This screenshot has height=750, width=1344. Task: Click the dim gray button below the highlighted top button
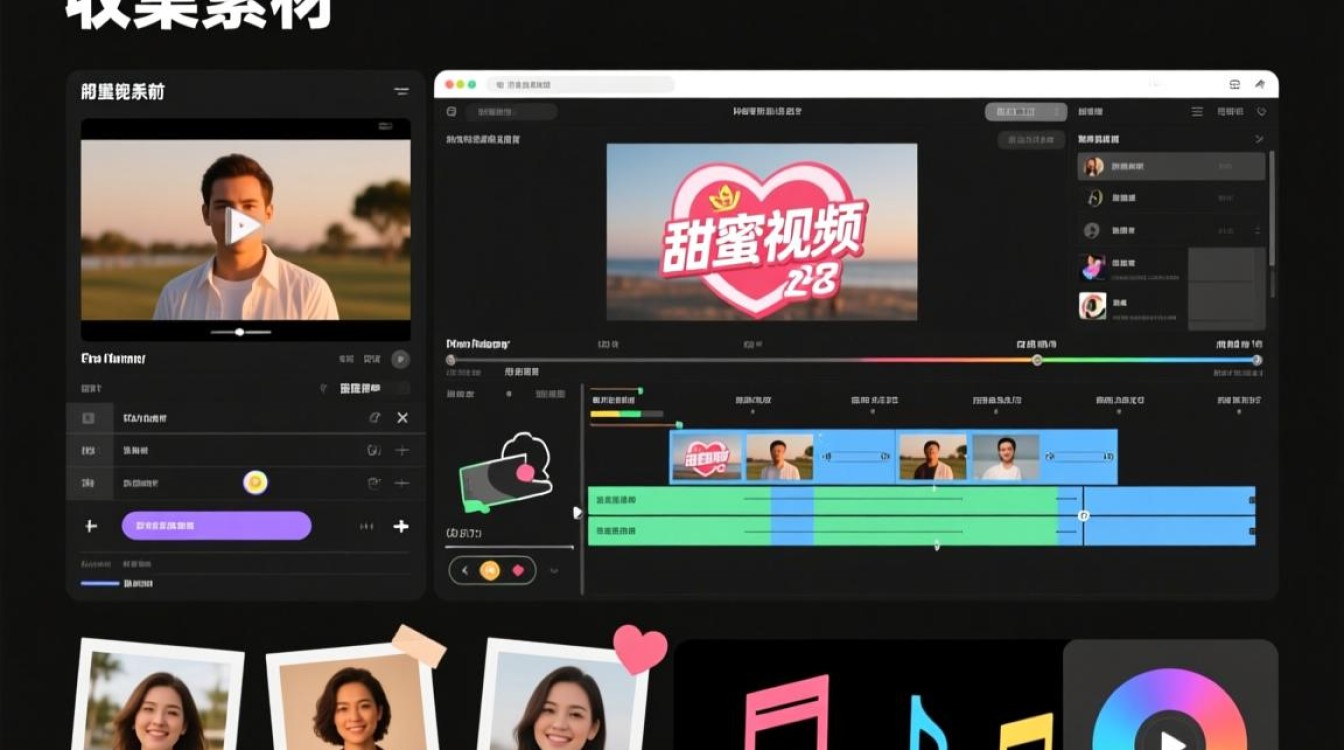click(x=1030, y=141)
